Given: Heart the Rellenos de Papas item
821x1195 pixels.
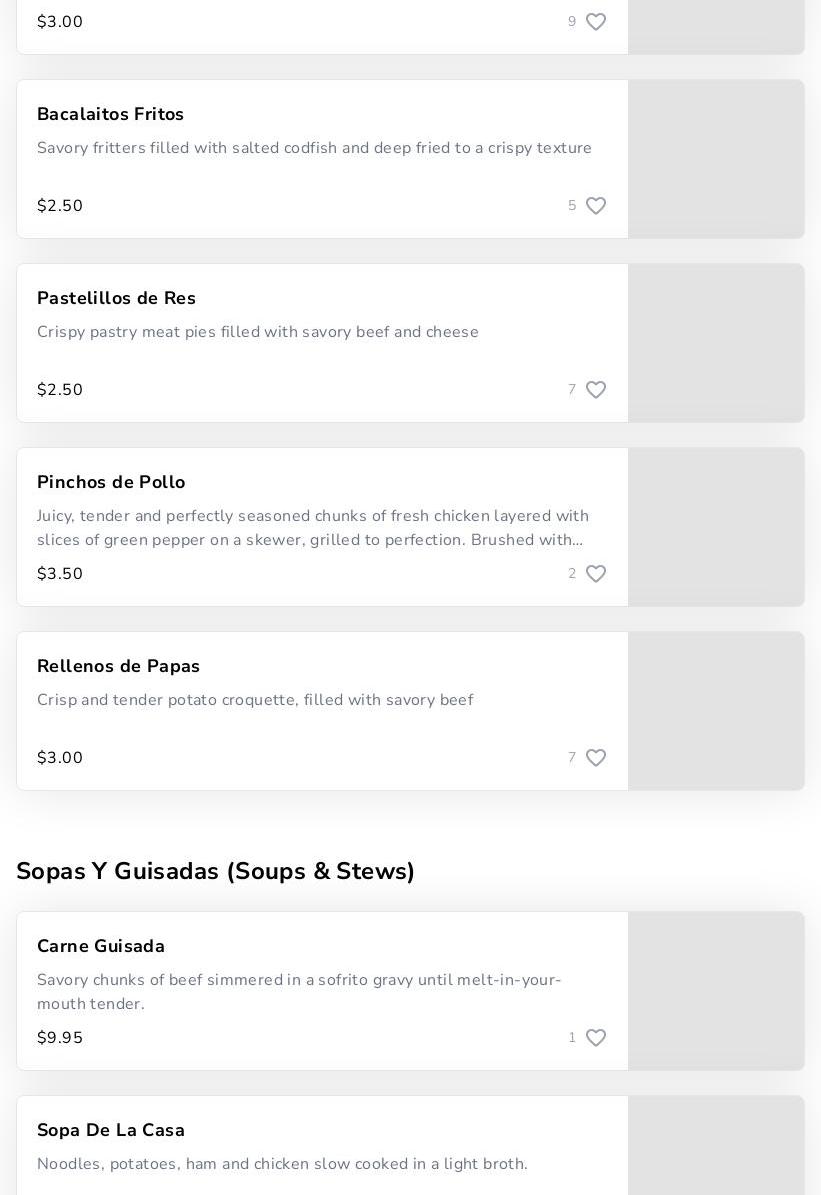Looking at the screenshot, I should (x=595, y=758).
